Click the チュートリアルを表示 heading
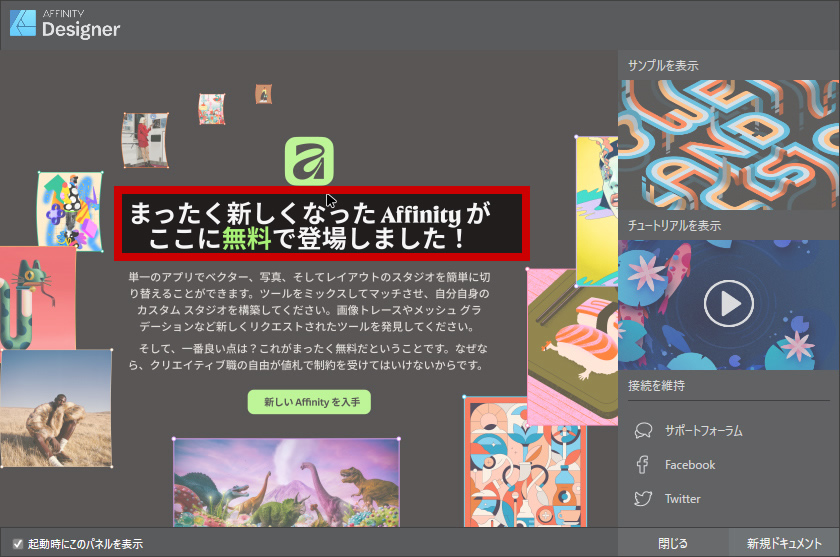840x557 pixels. point(674,225)
